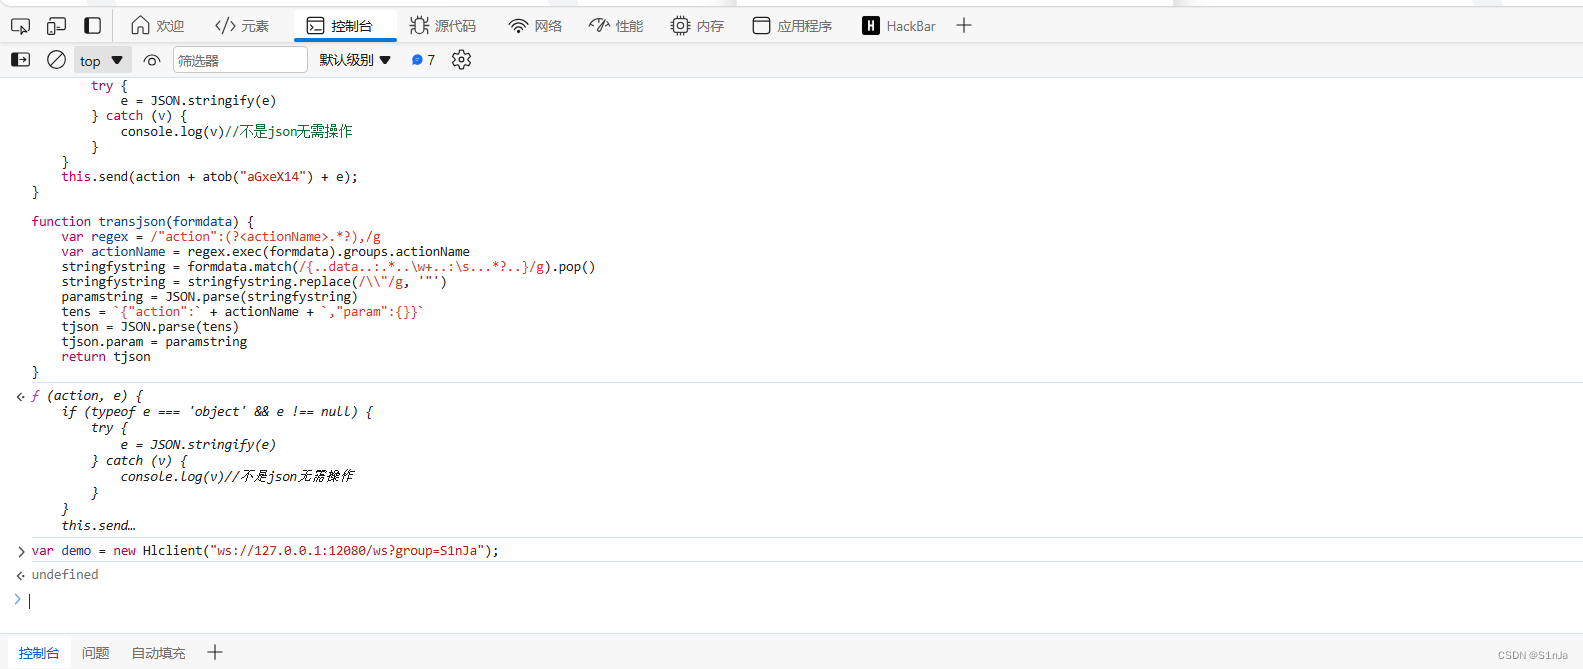Open the 7 issues counter

(423, 60)
